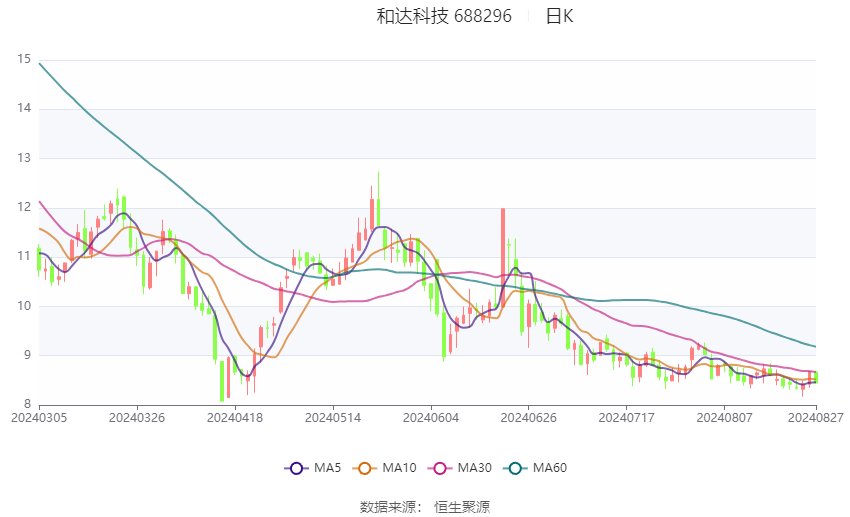The height and width of the screenshot is (517, 850).
Task: Click the 日K label in title
Action: click(559, 16)
